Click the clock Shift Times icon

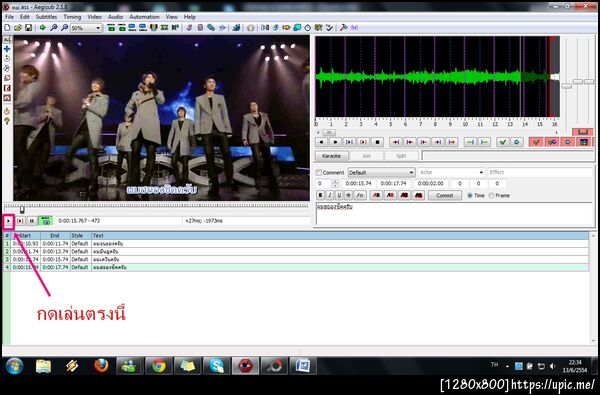point(308,28)
